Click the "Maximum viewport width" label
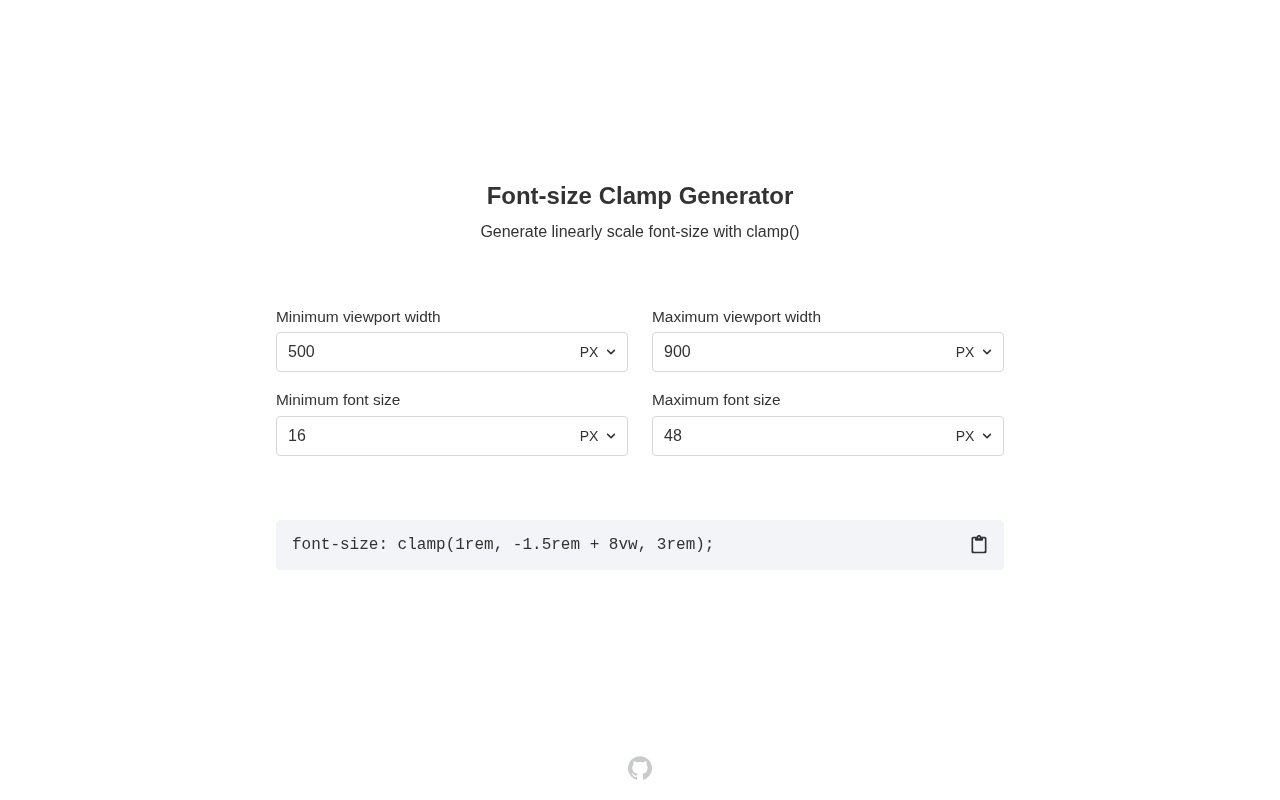Viewport: 1280px width, 800px height. [736, 317]
